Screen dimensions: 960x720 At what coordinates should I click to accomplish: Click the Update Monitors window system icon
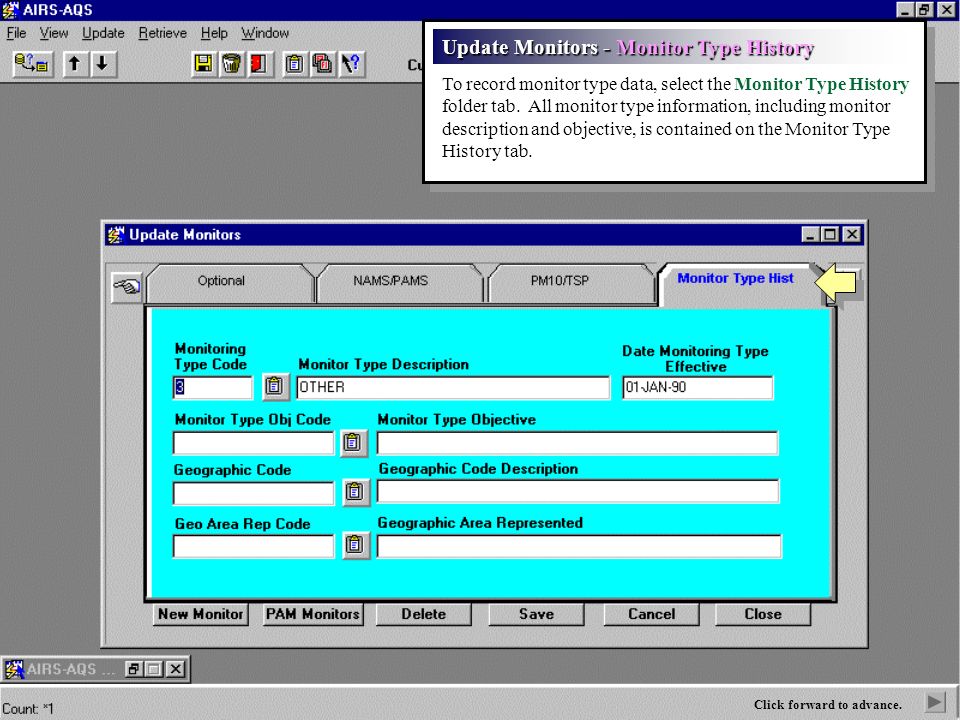coord(115,234)
